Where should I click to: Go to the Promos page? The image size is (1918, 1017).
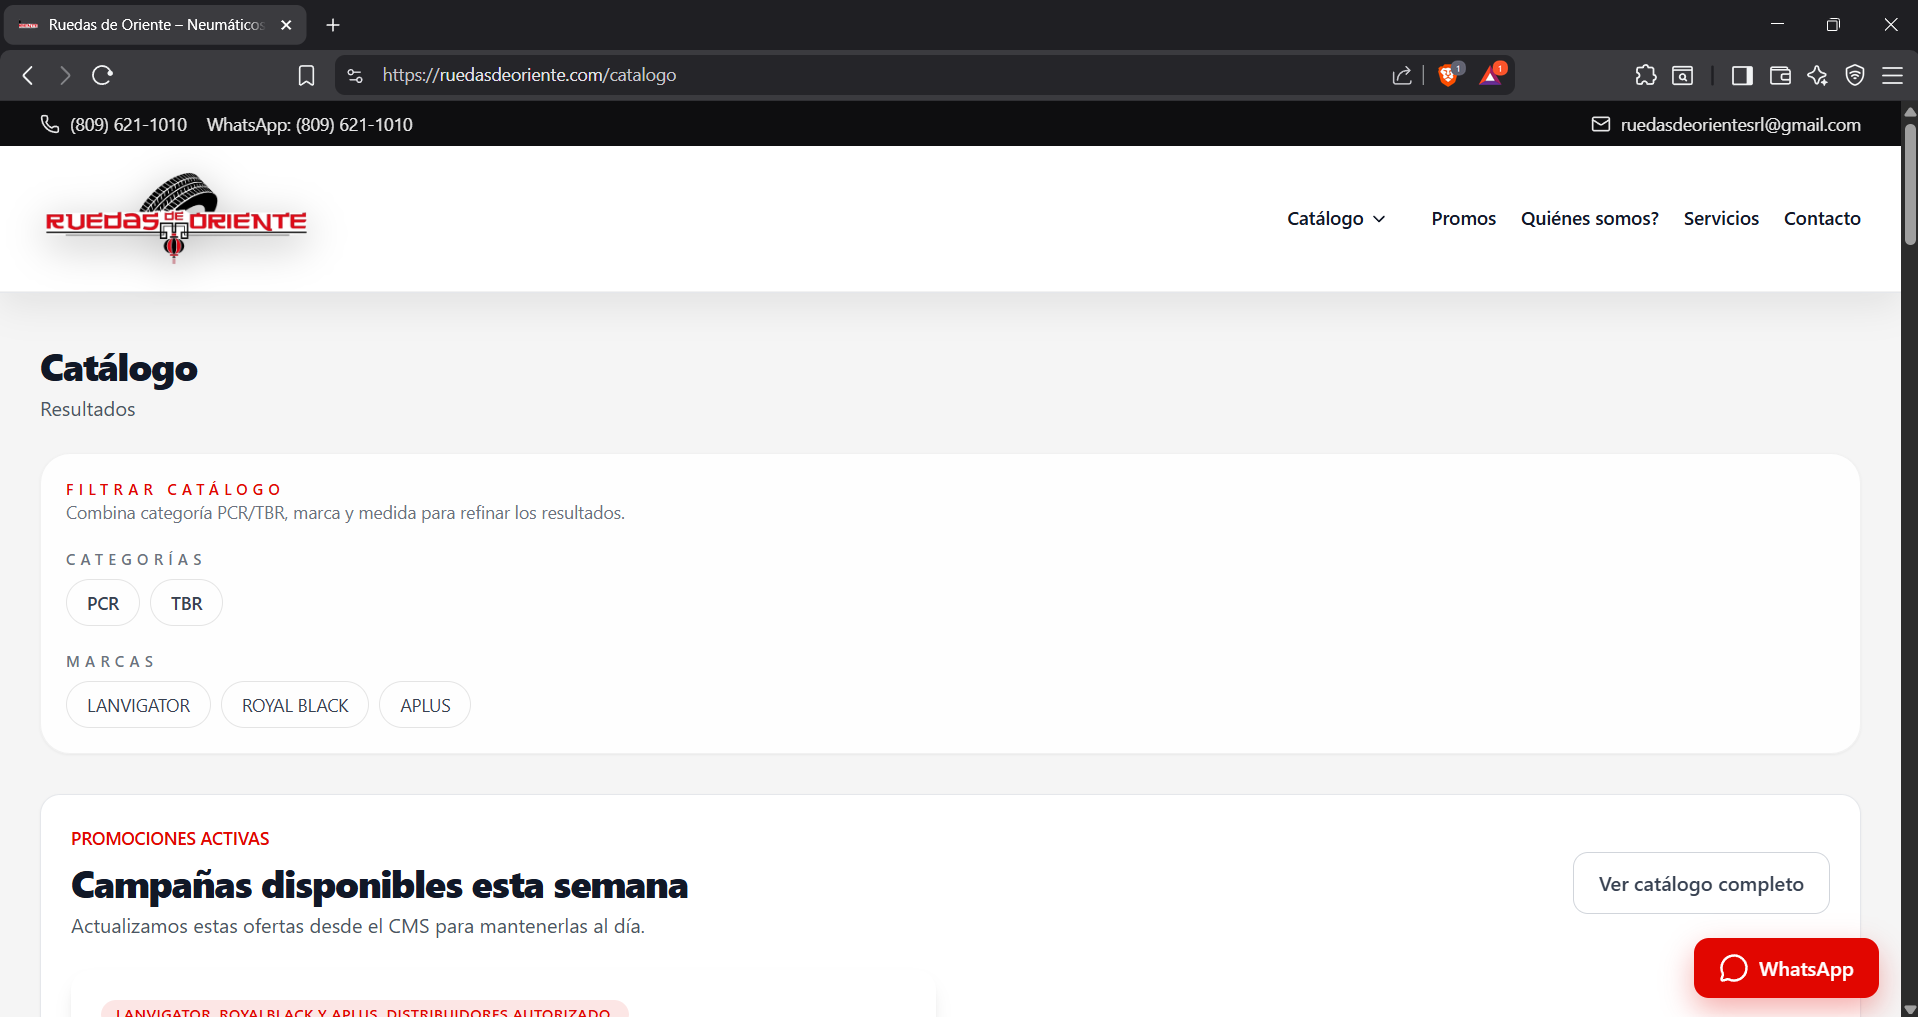[x=1463, y=218]
